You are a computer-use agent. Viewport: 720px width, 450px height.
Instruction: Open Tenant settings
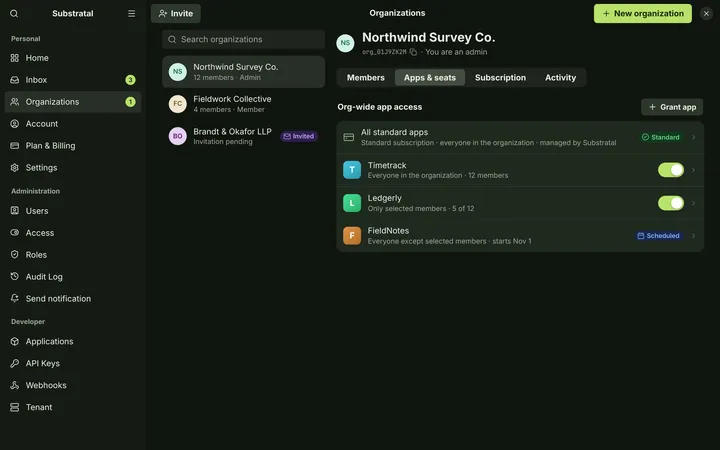tap(73, 407)
